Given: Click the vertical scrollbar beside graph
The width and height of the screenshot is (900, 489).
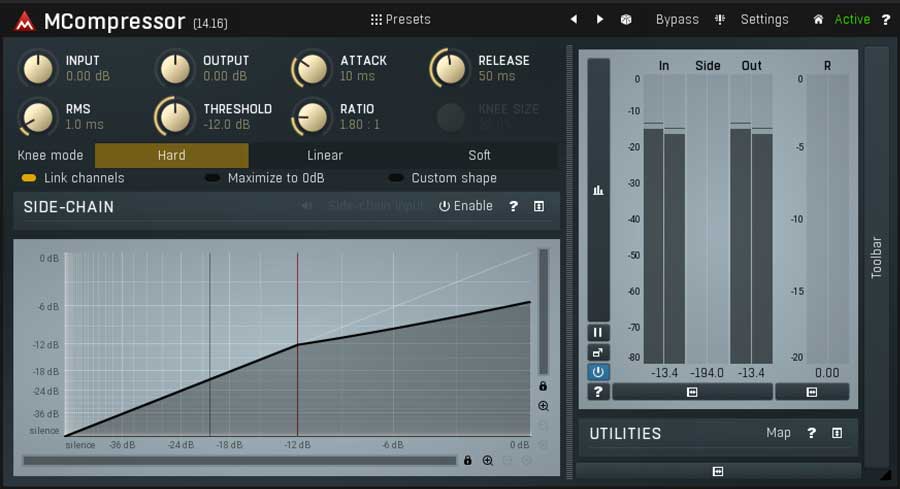Looking at the screenshot, I should (543, 312).
